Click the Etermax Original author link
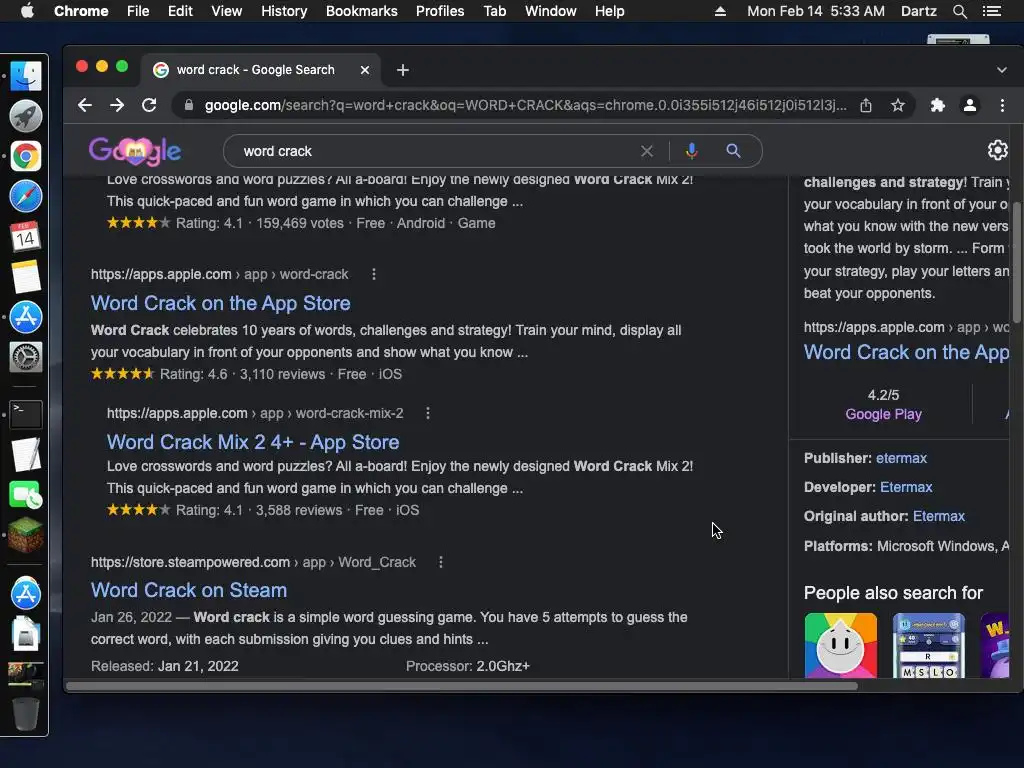Screen dimensions: 1024x768 [x=938, y=517]
